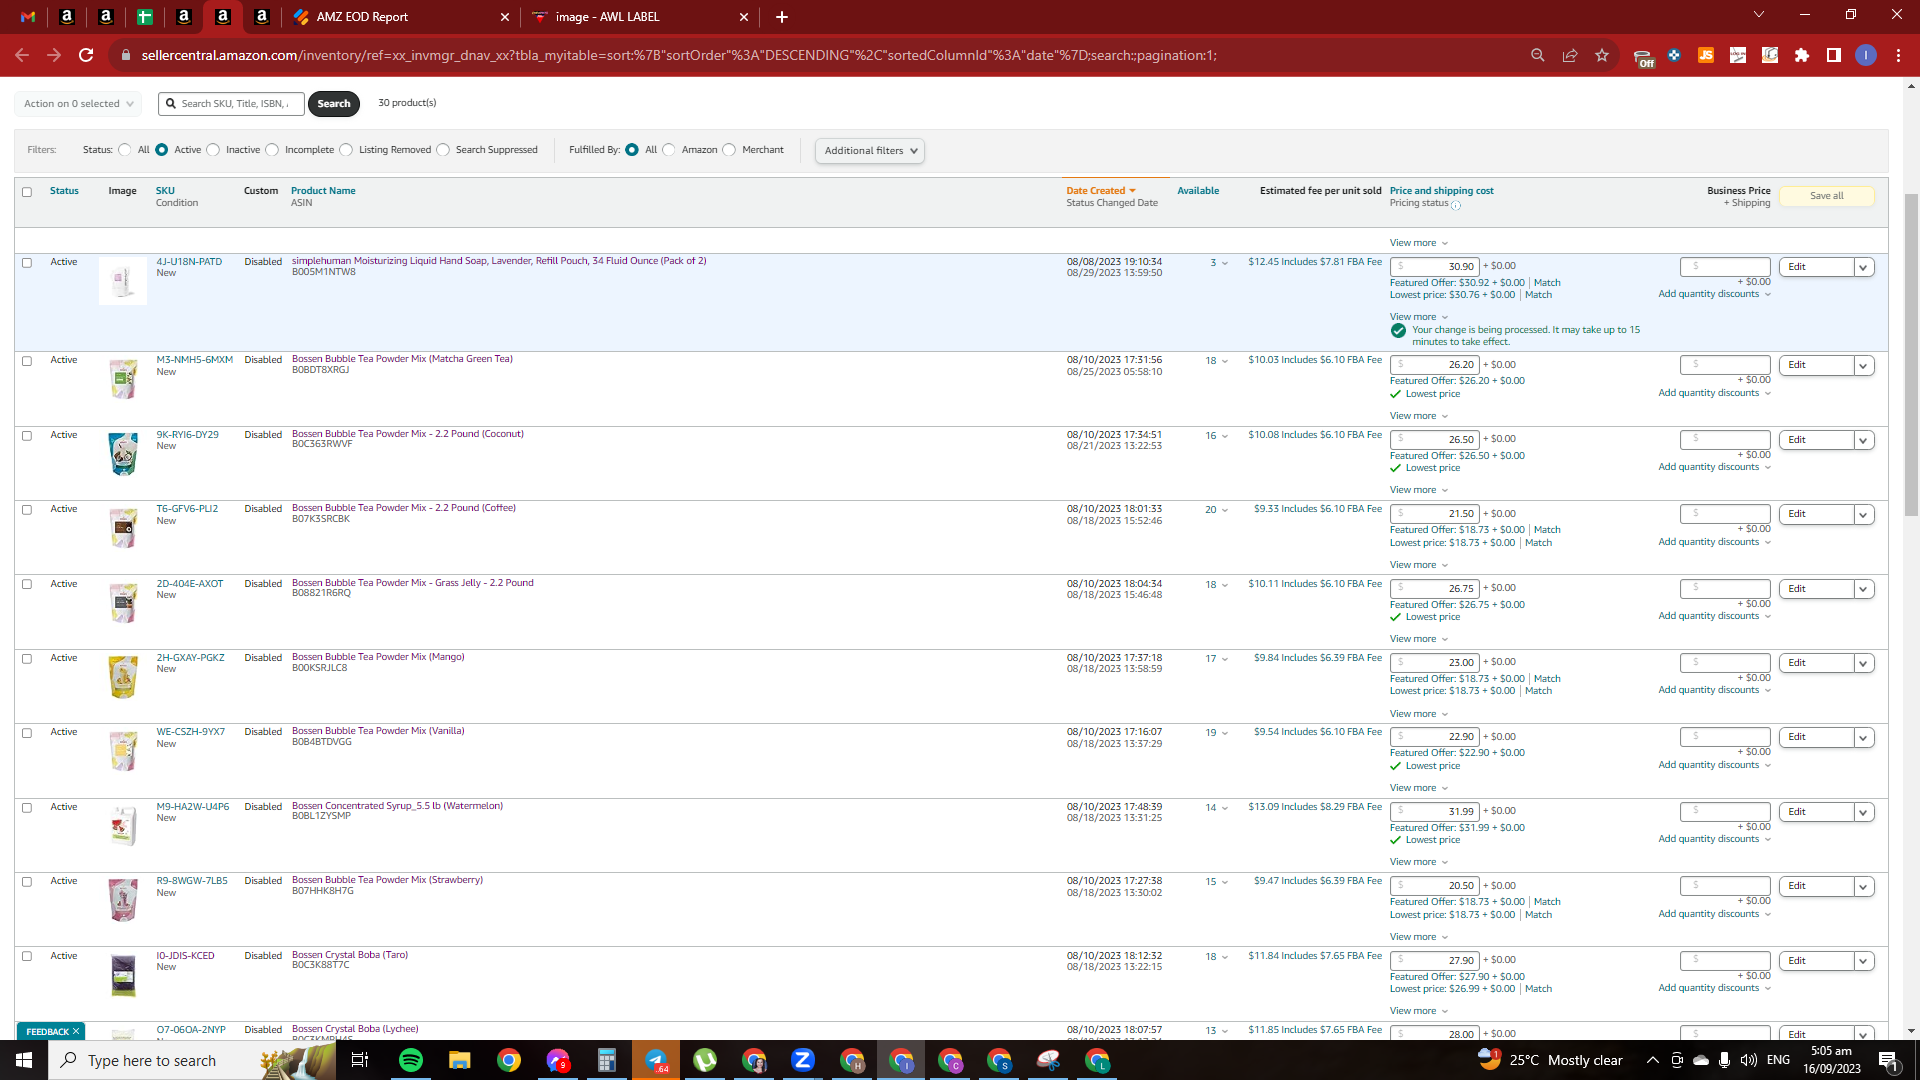Expand View more under the Mango mix
The image size is (1920, 1080).
(1418, 714)
